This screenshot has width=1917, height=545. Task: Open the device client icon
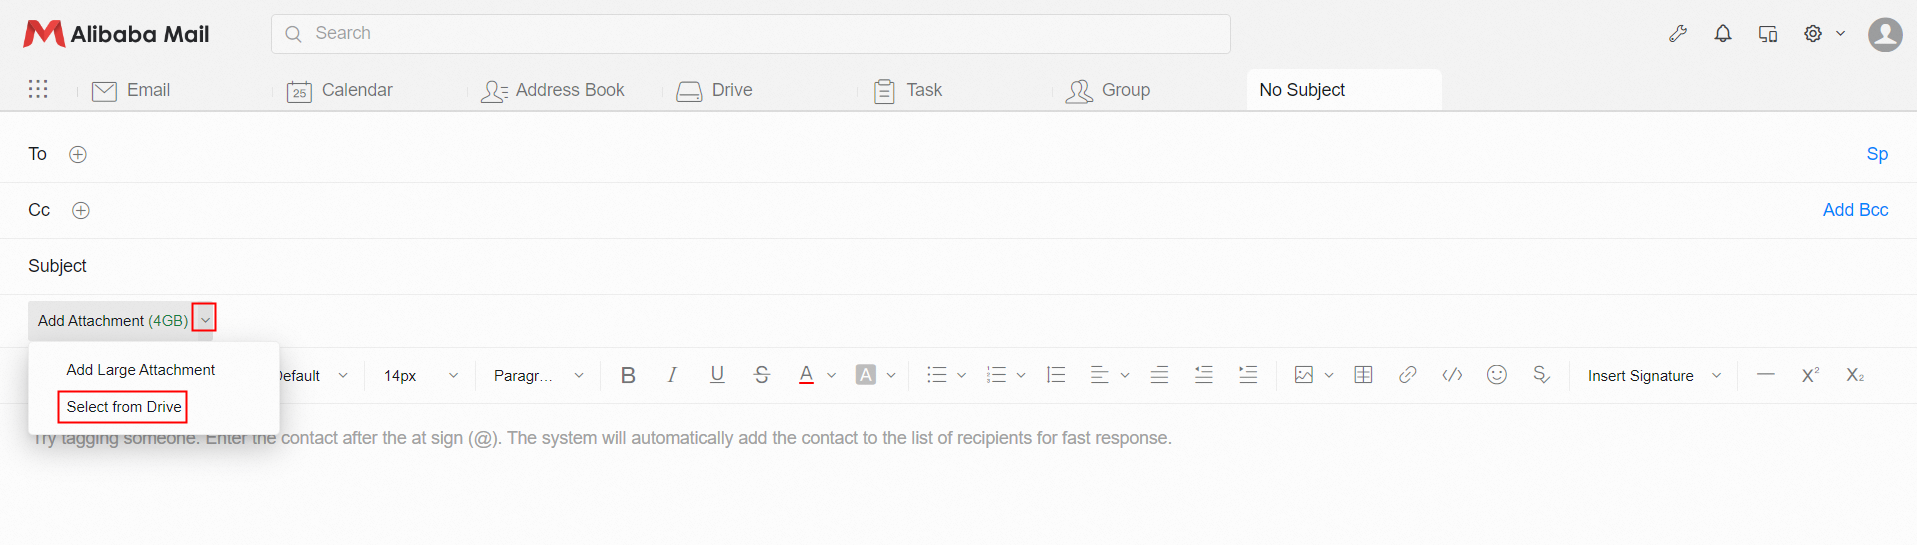tap(1768, 34)
